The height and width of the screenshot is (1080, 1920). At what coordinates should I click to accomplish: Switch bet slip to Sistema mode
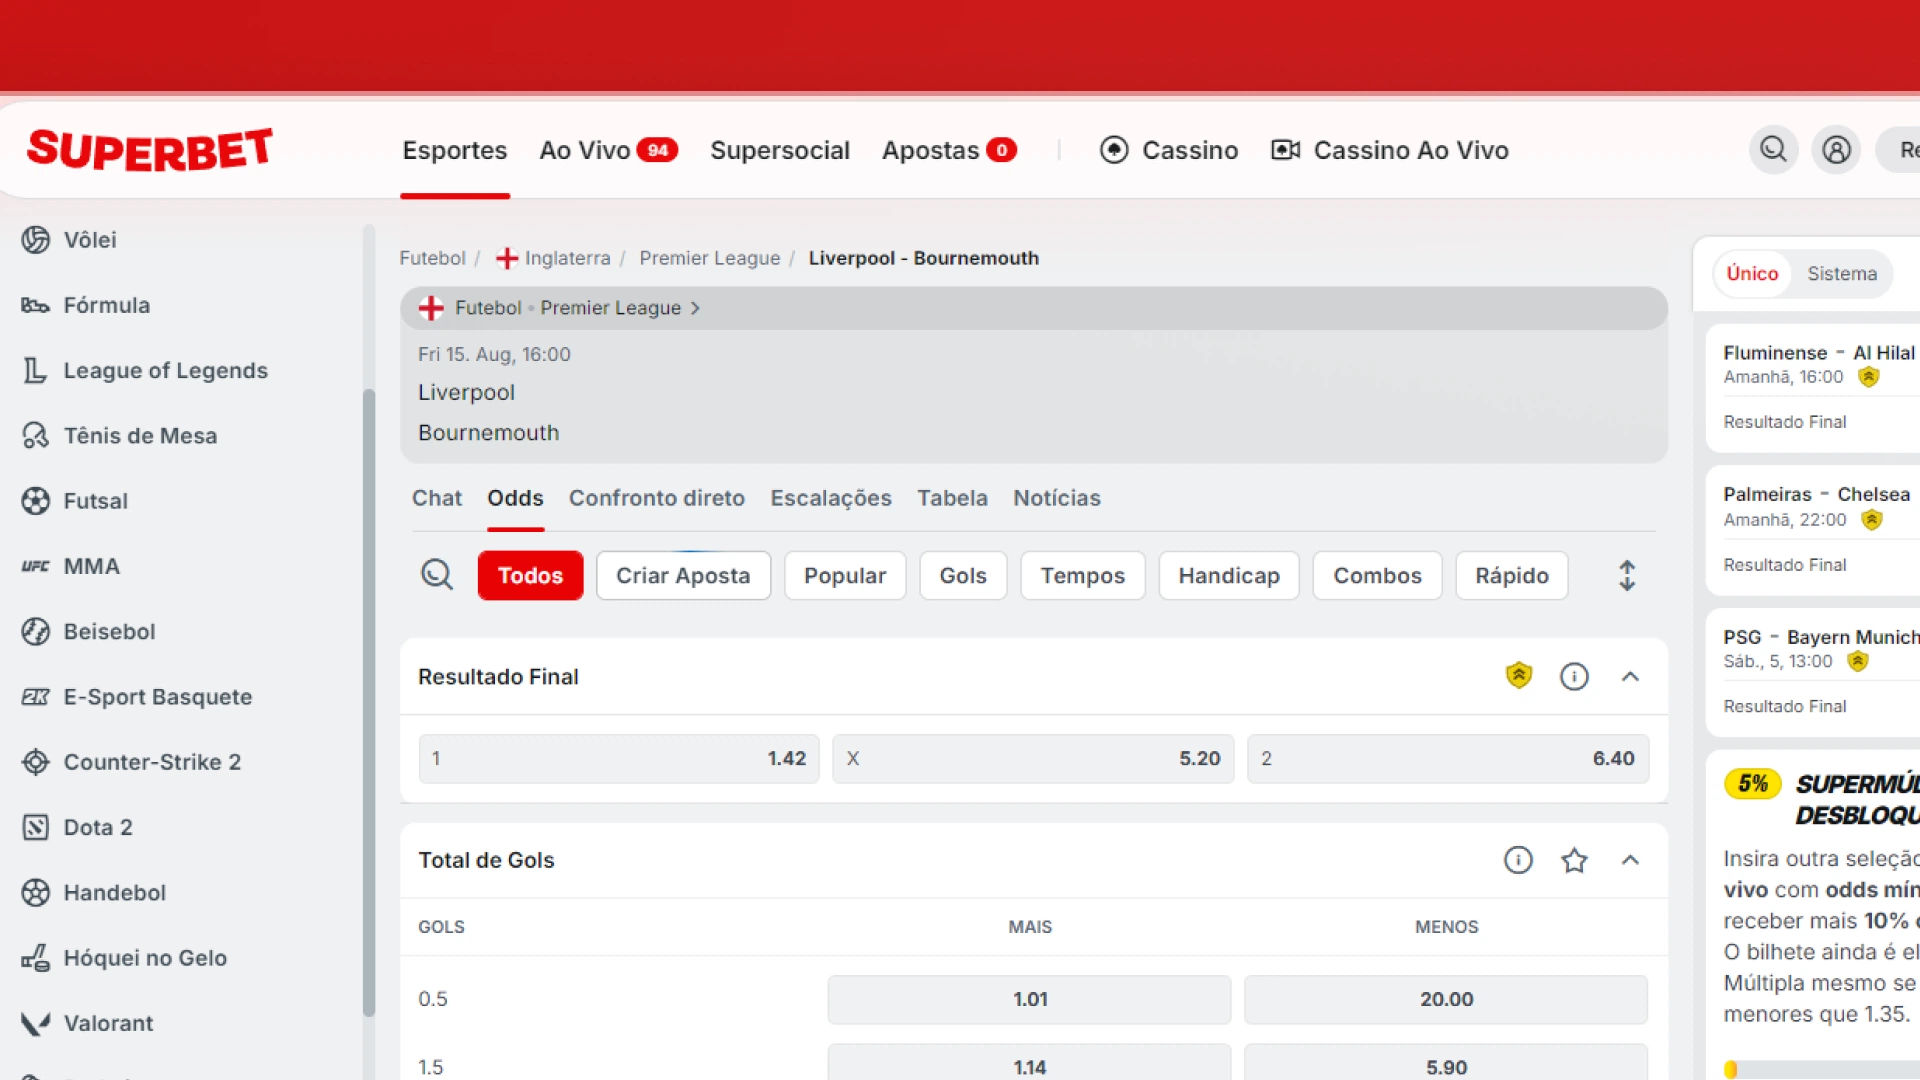[1841, 274]
